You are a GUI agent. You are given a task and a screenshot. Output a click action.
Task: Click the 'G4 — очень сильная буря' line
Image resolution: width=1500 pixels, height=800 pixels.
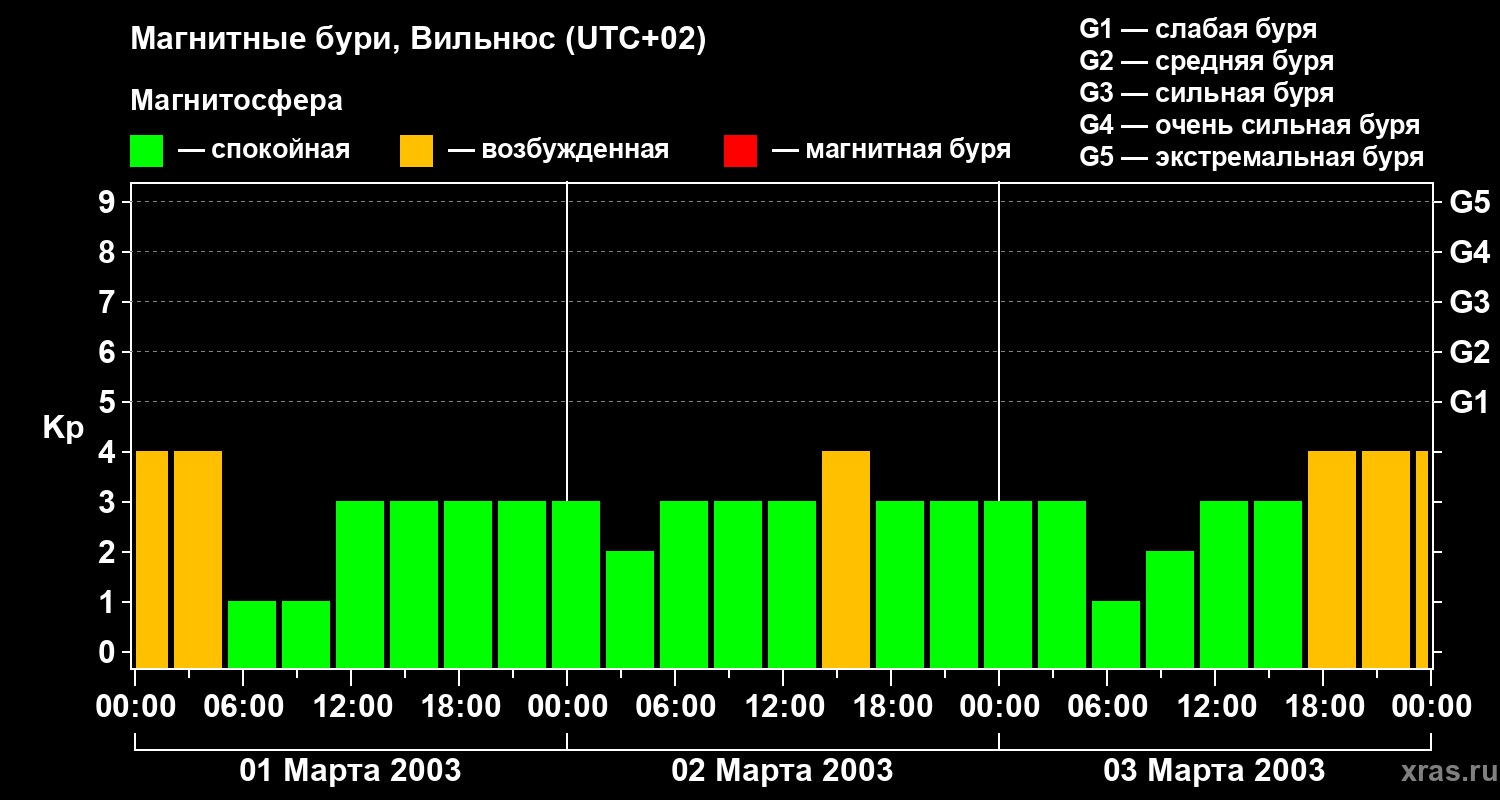click(x=1250, y=125)
